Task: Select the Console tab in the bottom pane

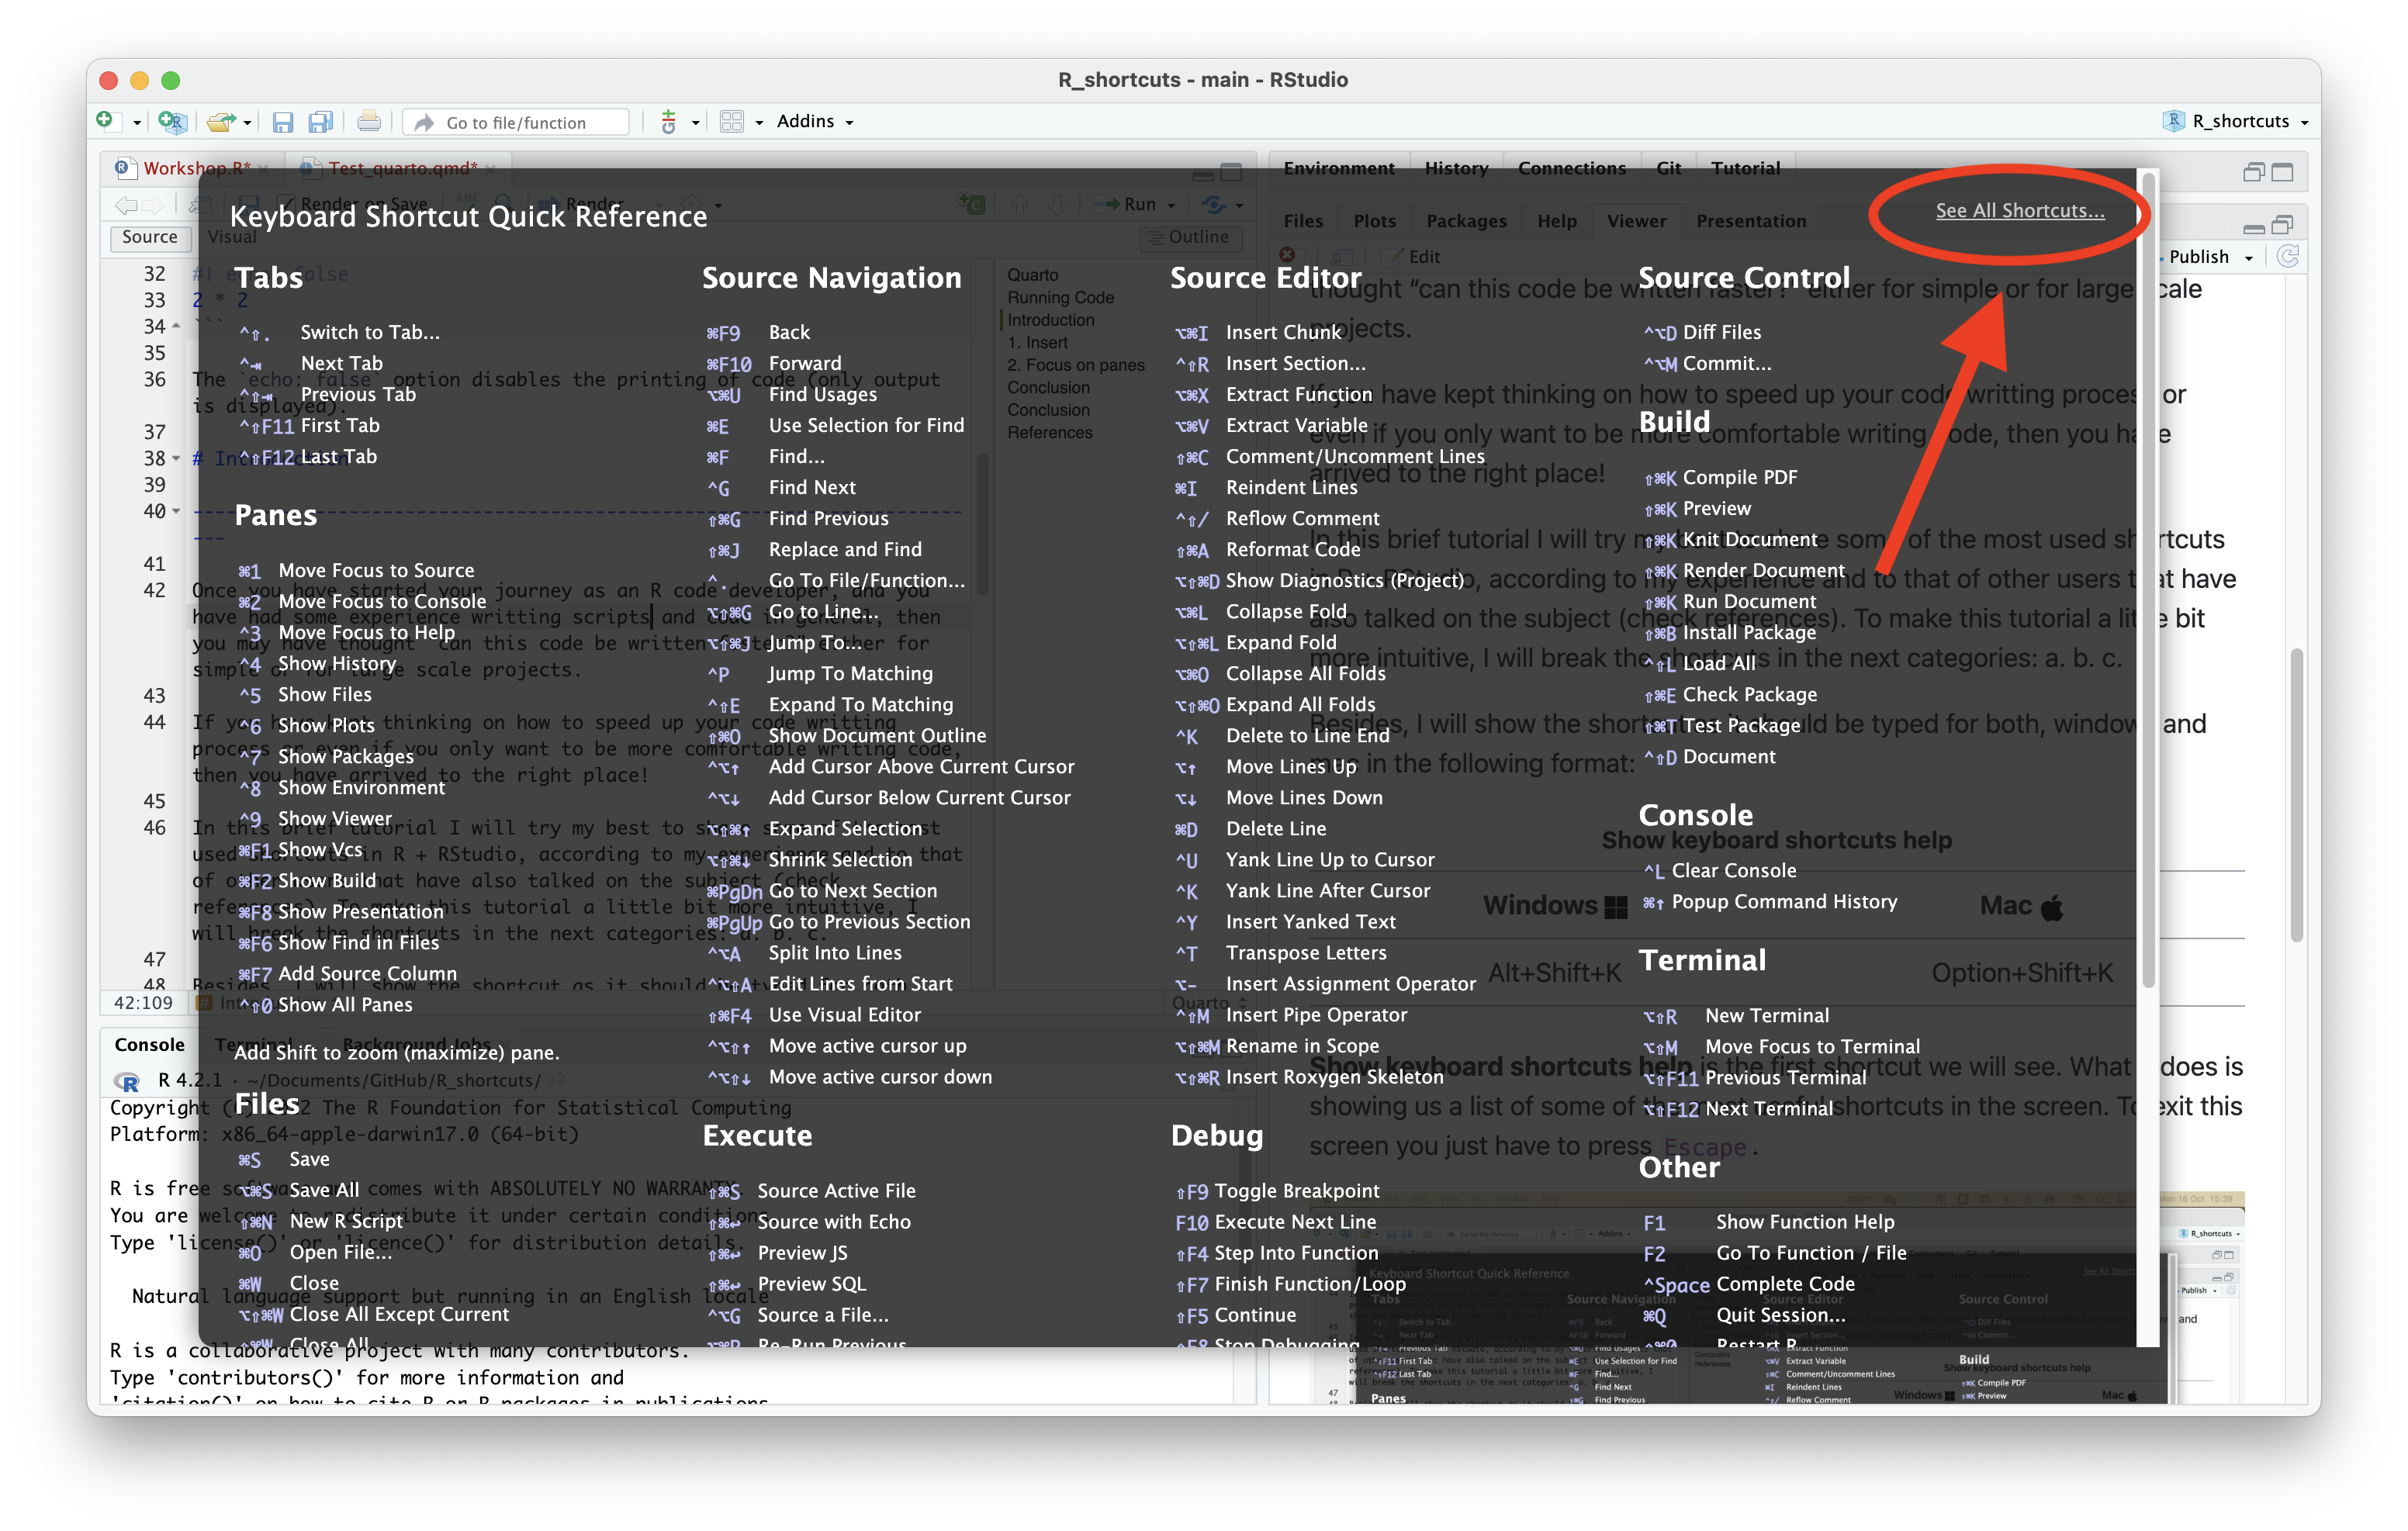Action: 149,1044
